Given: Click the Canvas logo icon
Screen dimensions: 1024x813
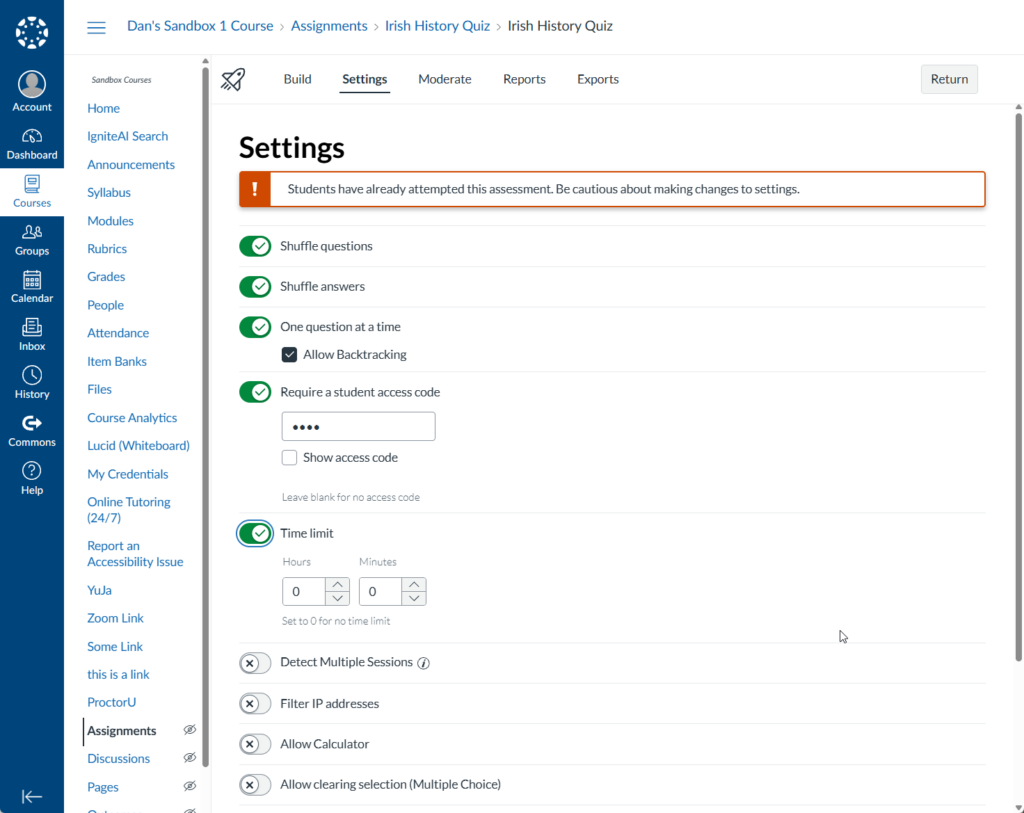Looking at the screenshot, I should [x=31, y=32].
